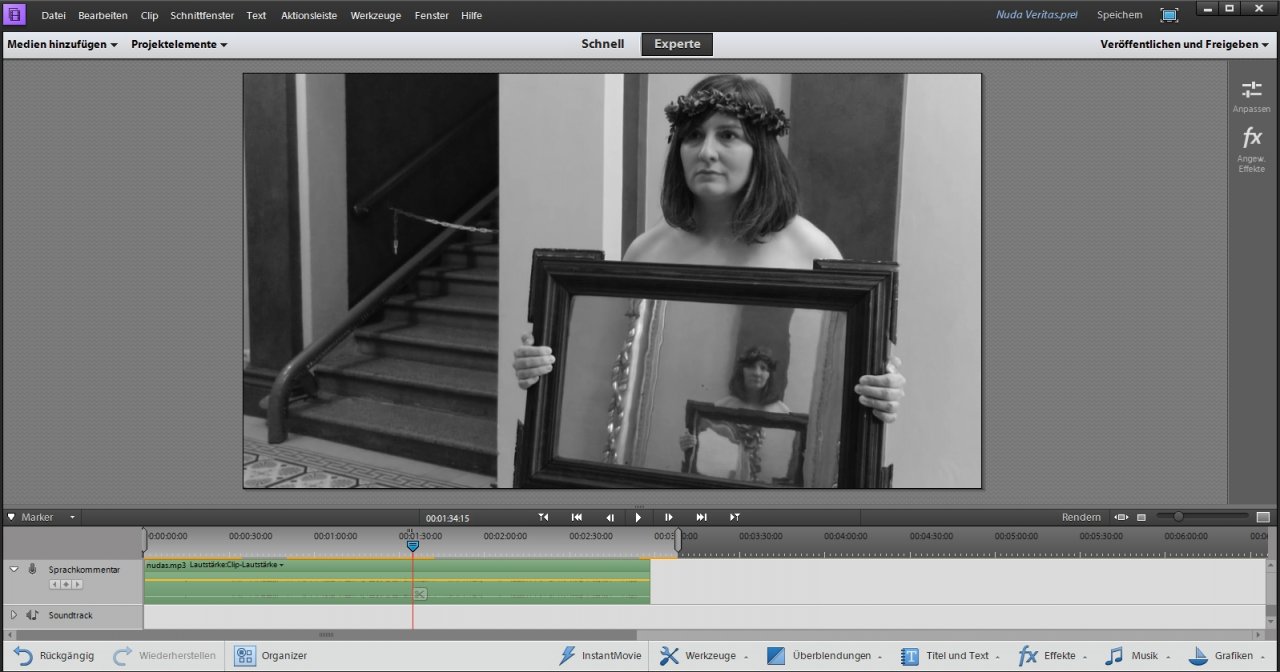The height and width of the screenshot is (672, 1280).
Task: Open the Angewandte Effekte panel
Action: (x=1251, y=145)
